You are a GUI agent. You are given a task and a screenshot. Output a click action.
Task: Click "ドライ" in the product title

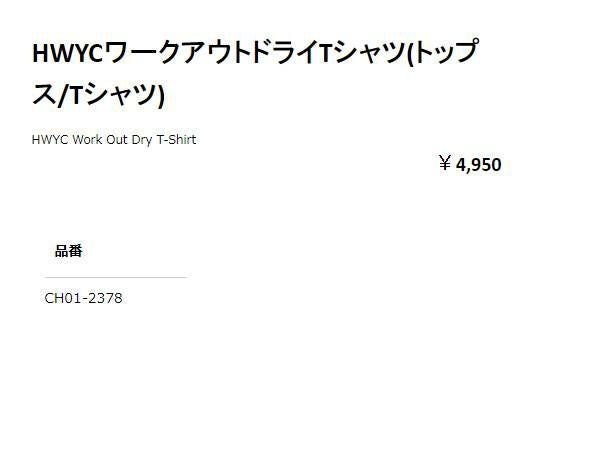268,52
